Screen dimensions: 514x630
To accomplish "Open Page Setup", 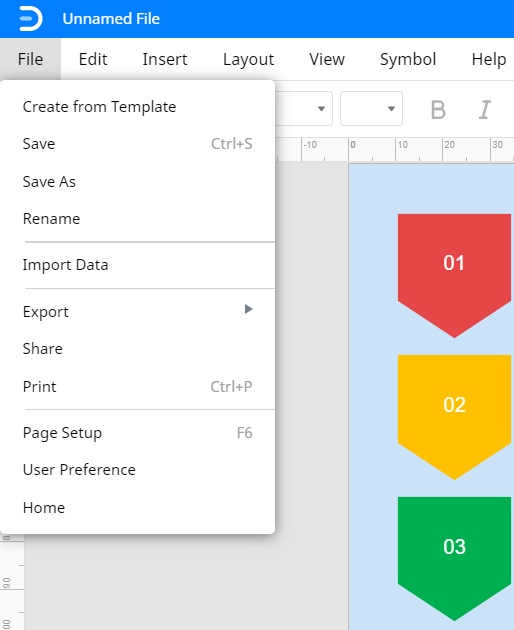I will pos(137,433).
